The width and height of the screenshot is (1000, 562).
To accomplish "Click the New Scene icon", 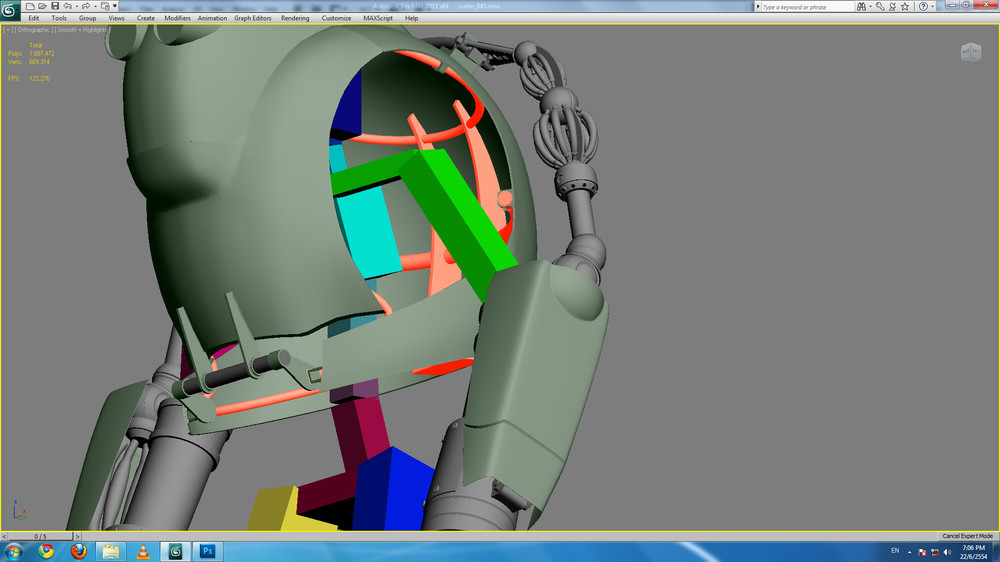I will pyautogui.click(x=30, y=6).
